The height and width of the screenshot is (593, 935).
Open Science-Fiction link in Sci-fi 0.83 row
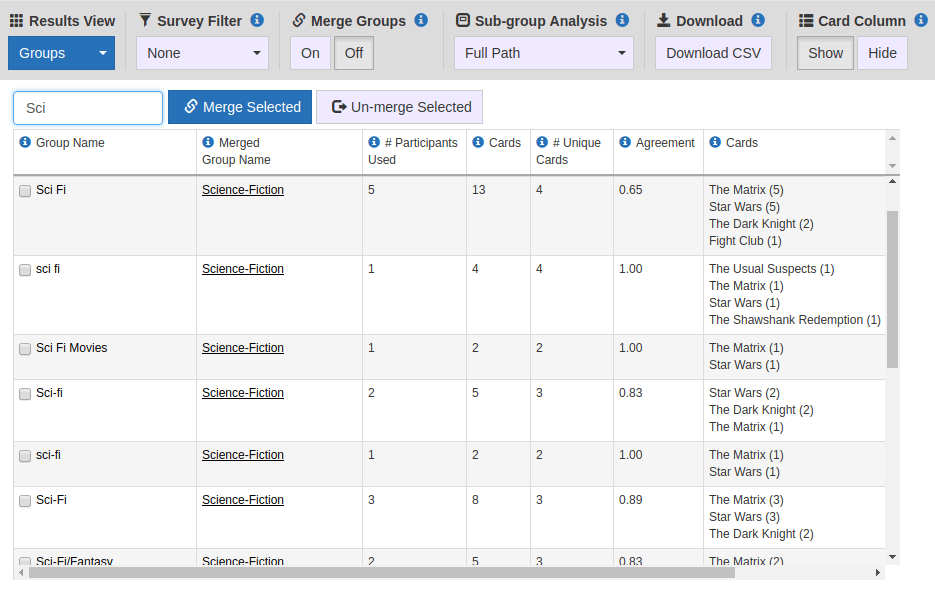click(243, 393)
